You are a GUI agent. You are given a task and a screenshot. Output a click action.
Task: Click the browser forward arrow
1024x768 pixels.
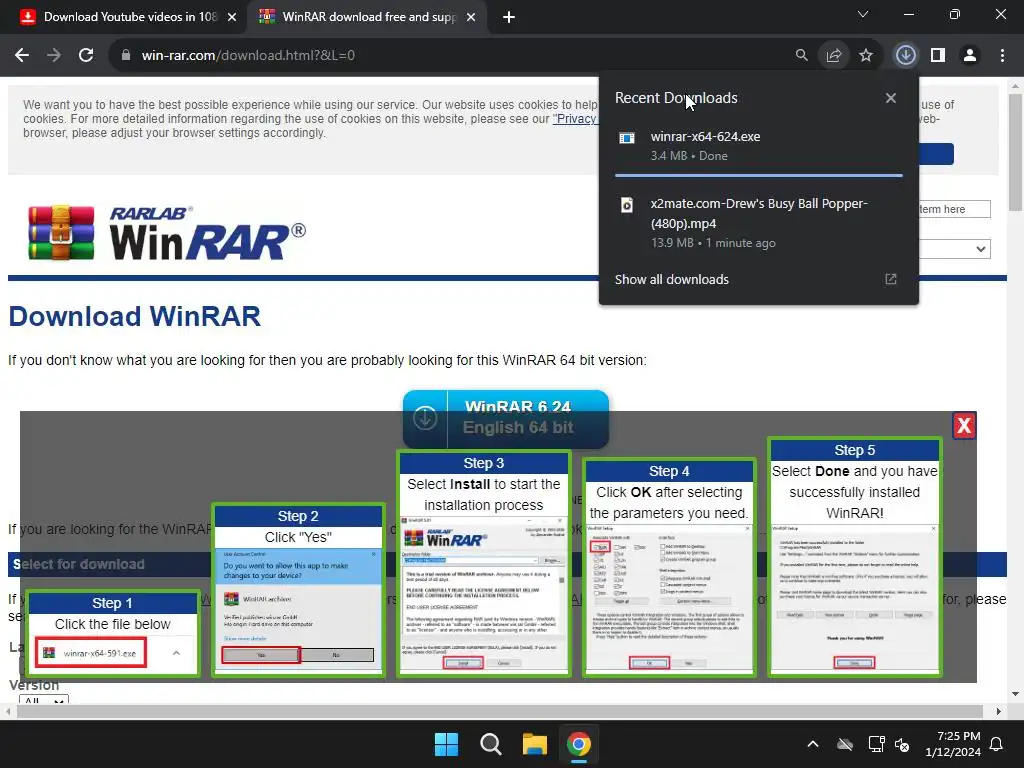(54, 56)
